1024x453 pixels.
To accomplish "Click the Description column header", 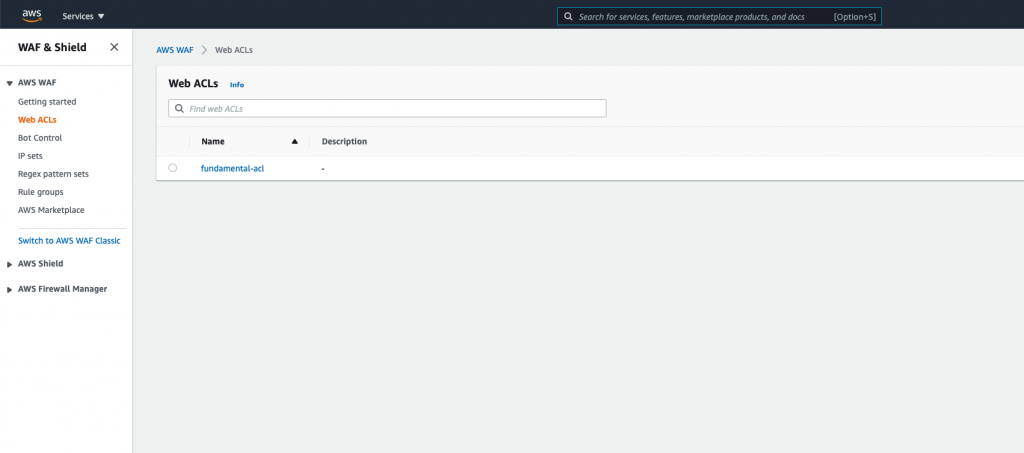I will 344,142.
